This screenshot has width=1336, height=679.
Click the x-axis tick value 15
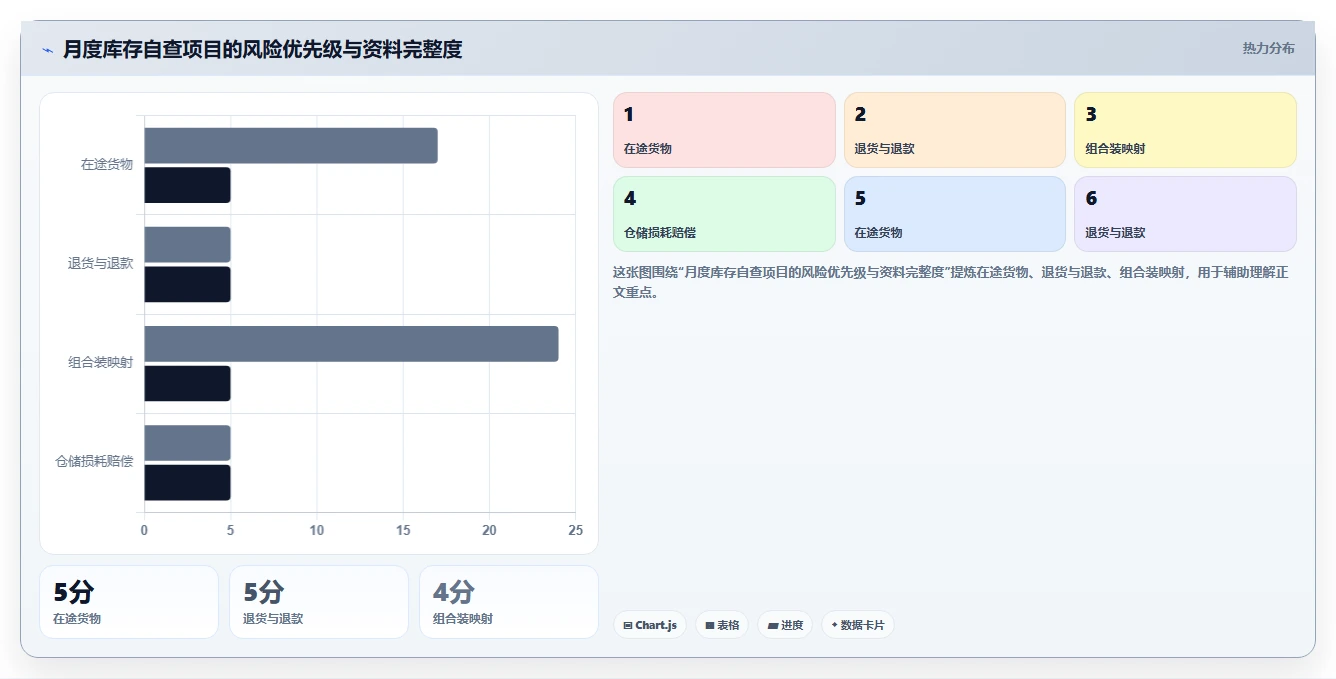[403, 530]
